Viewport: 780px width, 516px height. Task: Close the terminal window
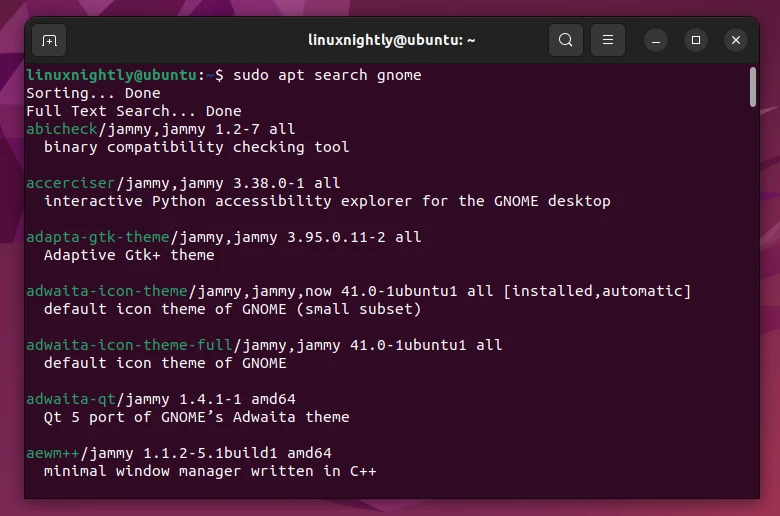coord(736,40)
